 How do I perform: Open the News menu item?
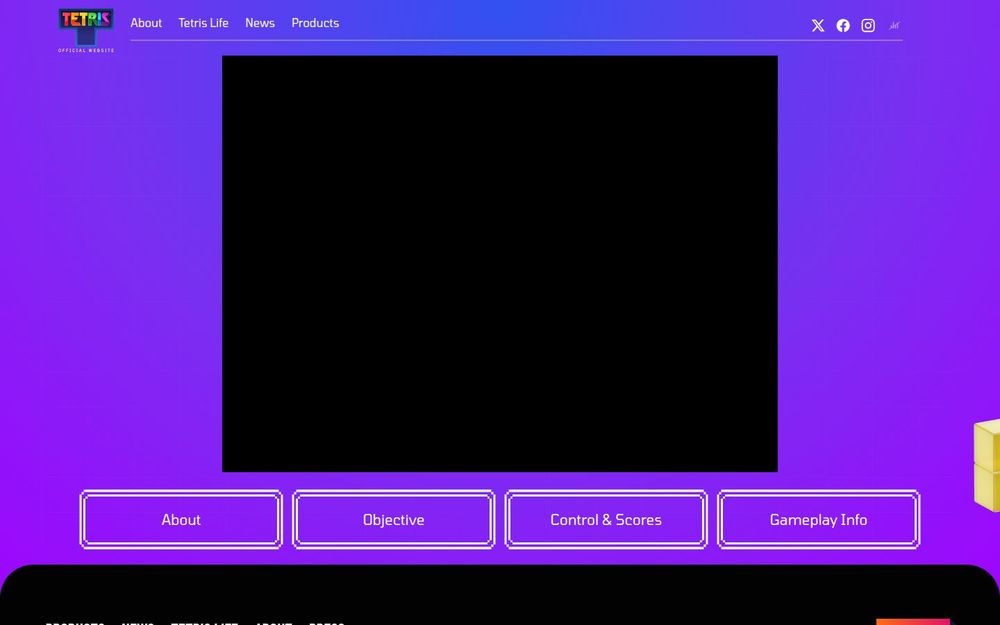260,23
